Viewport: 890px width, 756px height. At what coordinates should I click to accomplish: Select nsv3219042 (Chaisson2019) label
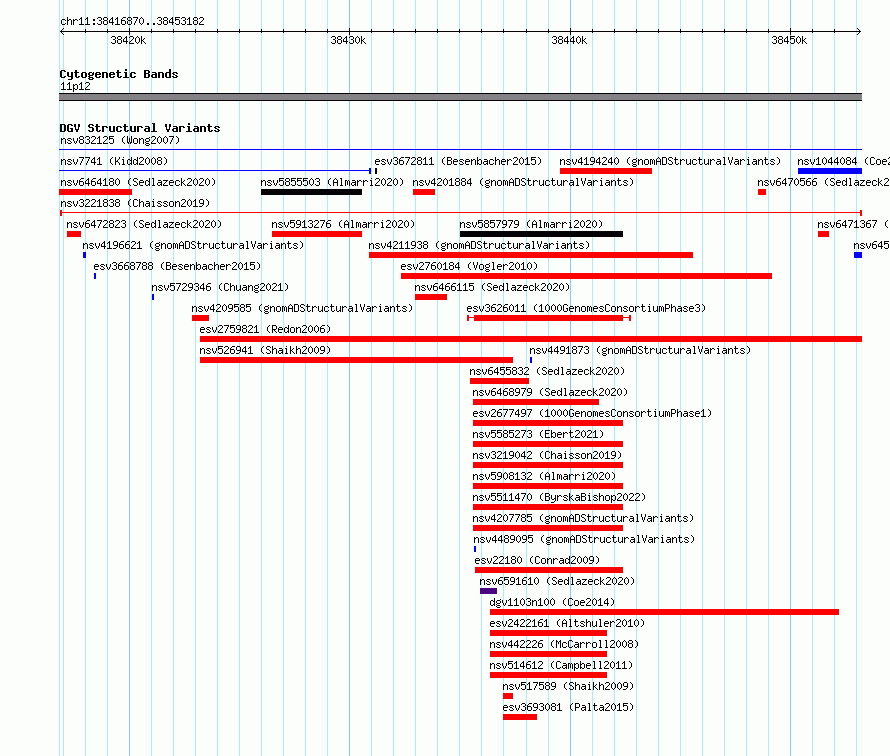click(547, 455)
